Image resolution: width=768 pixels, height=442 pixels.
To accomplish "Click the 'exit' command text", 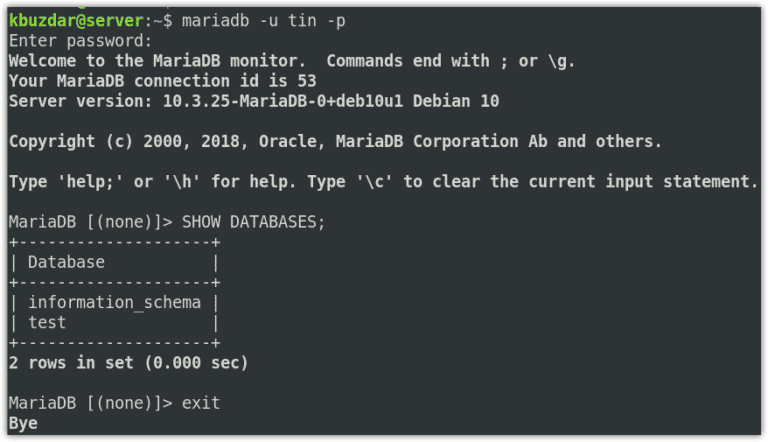I will 201,403.
